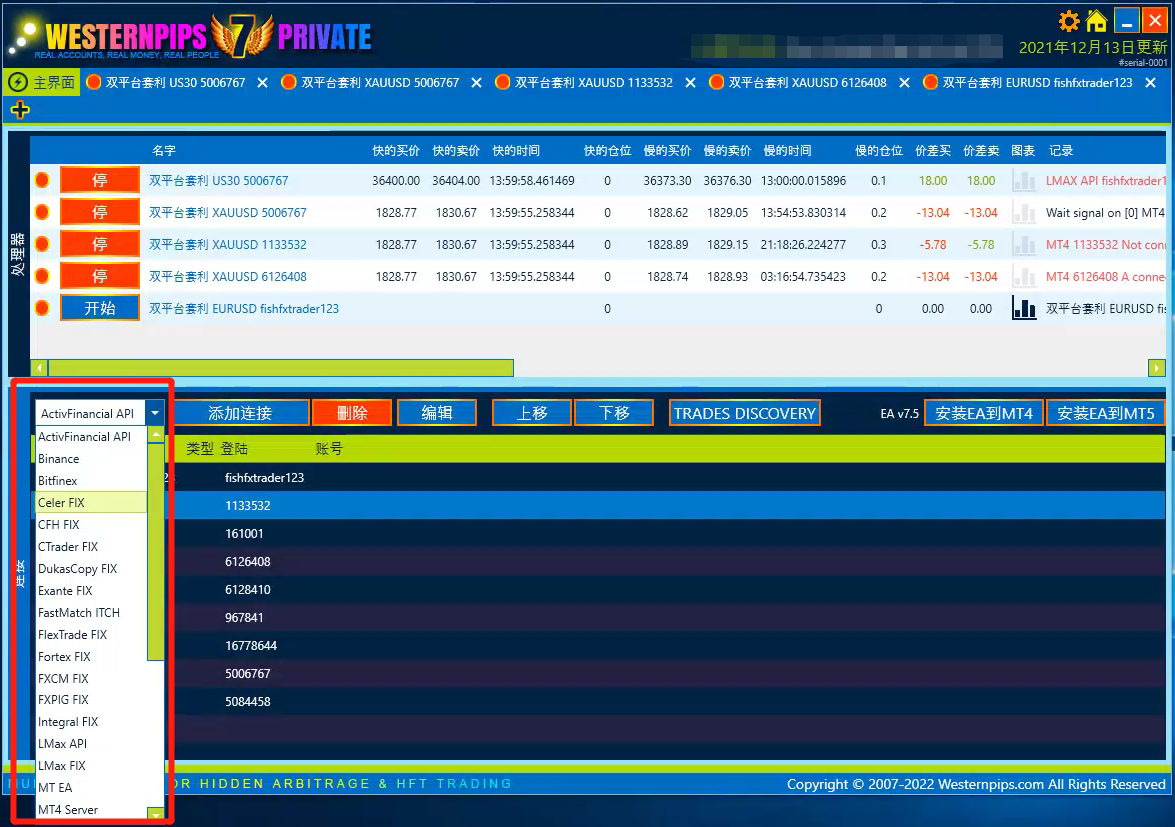This screenshot has height=827, width=1175.
Task: Close the XAUUSD 5006767 tab
Action: (x=476, y=82)
